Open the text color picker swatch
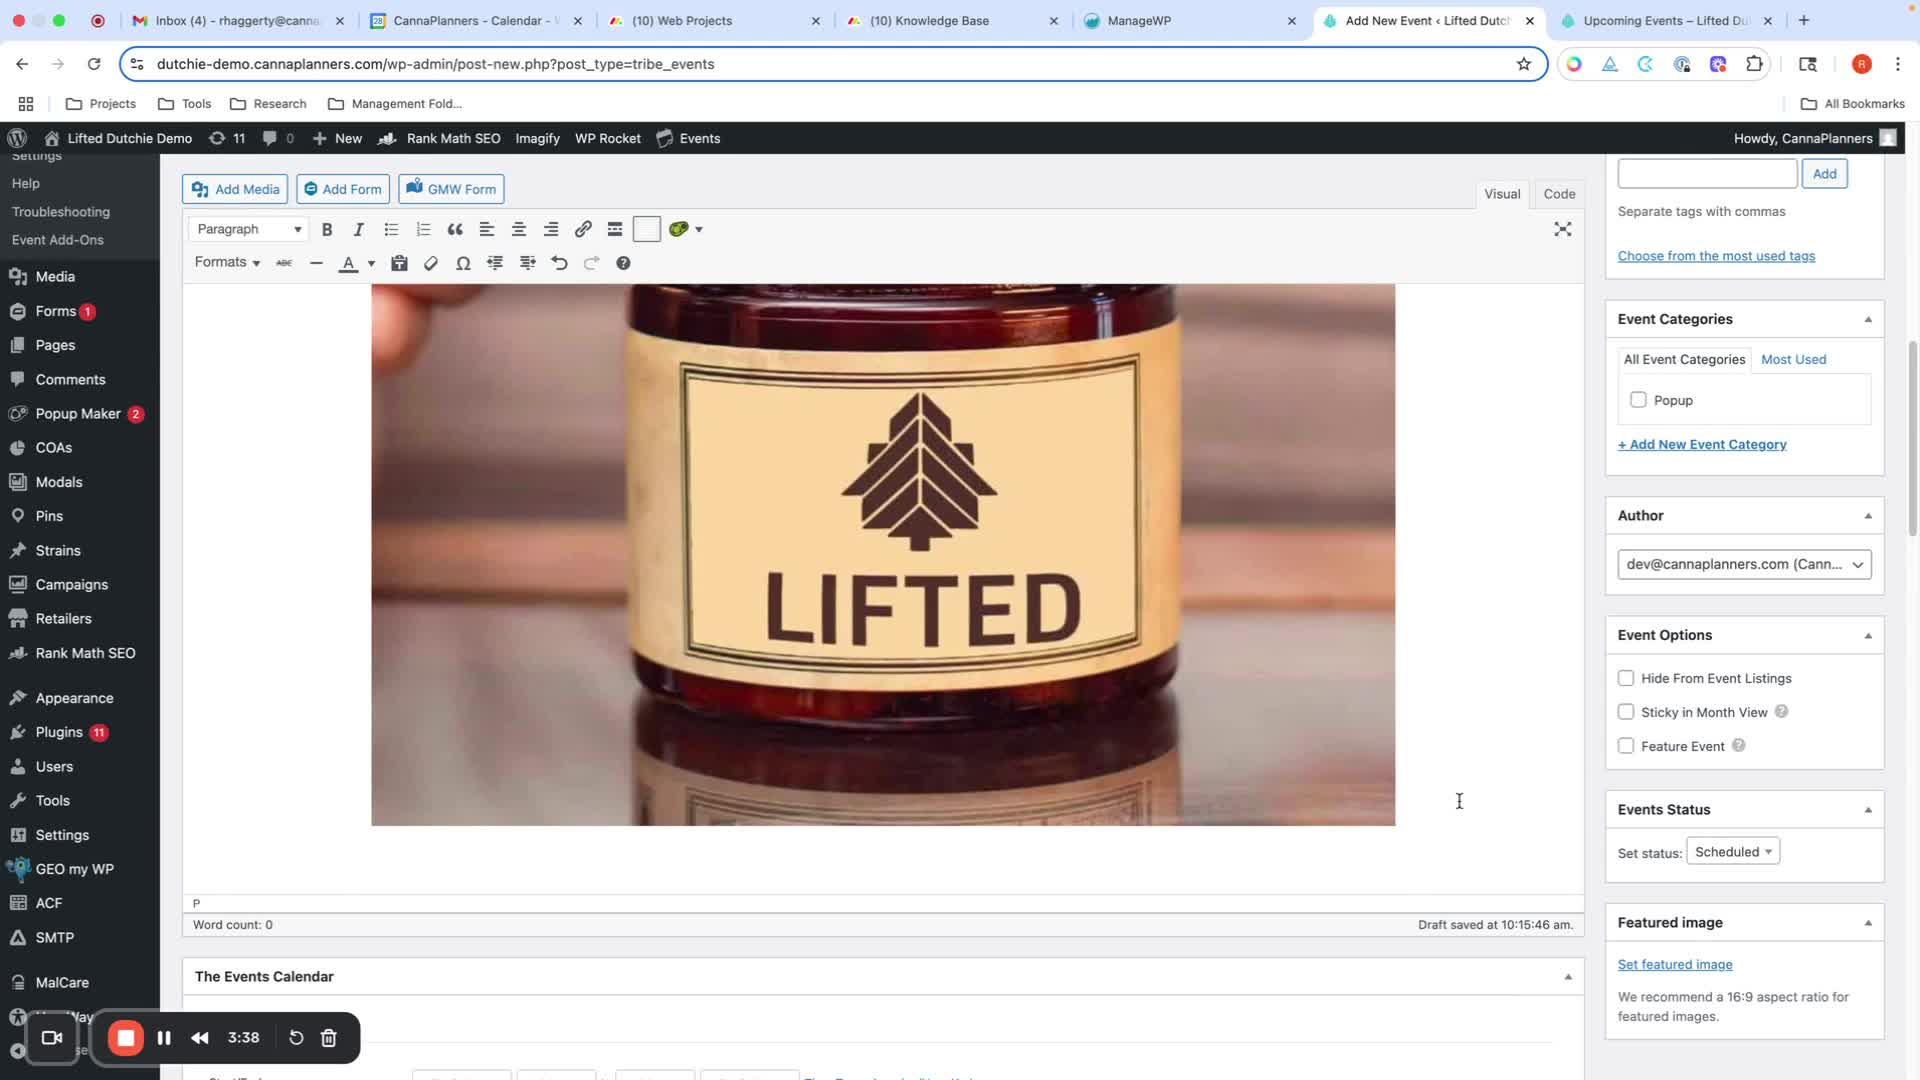Screen dimensions: 1920x1080 (x=348, y=263)
